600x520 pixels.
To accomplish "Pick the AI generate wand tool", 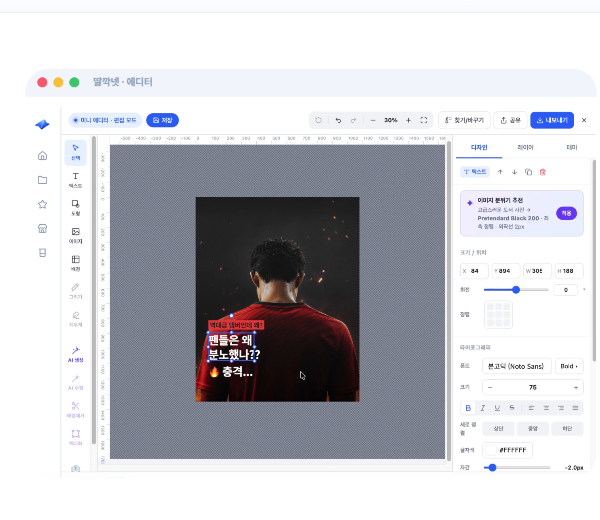I will [x=75, y=354].
